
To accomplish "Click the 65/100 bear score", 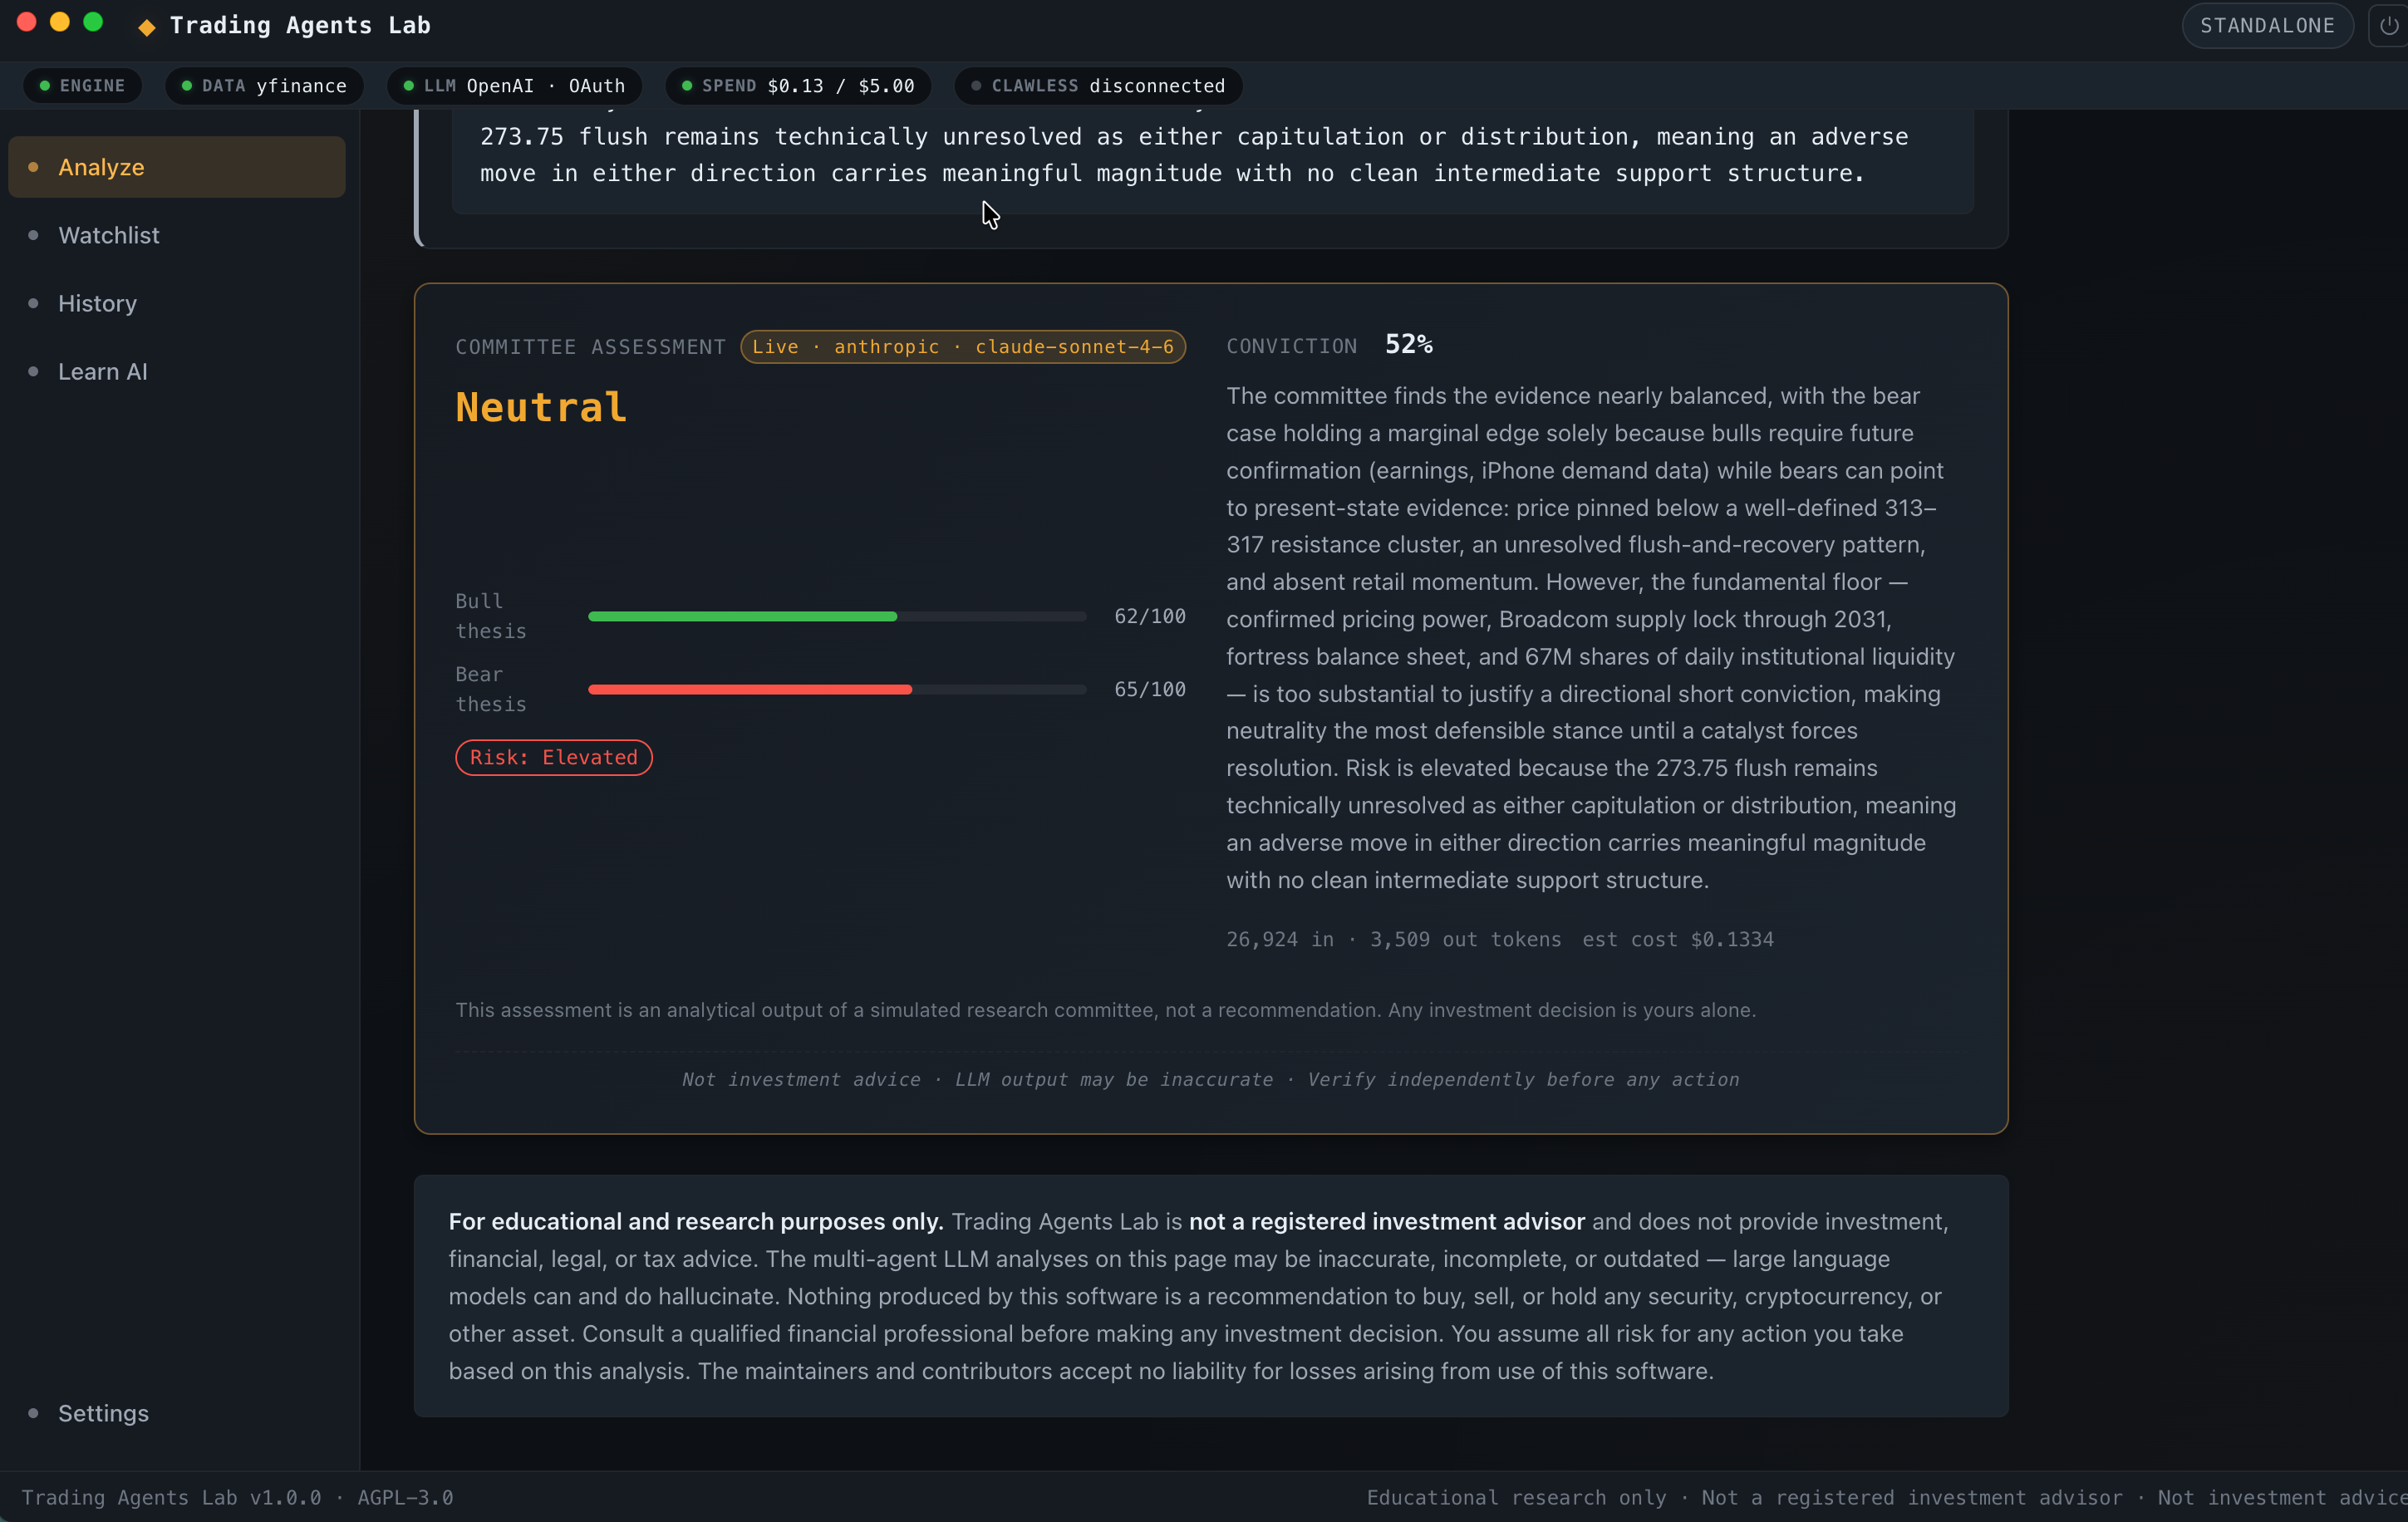I will coord(1150,690).
